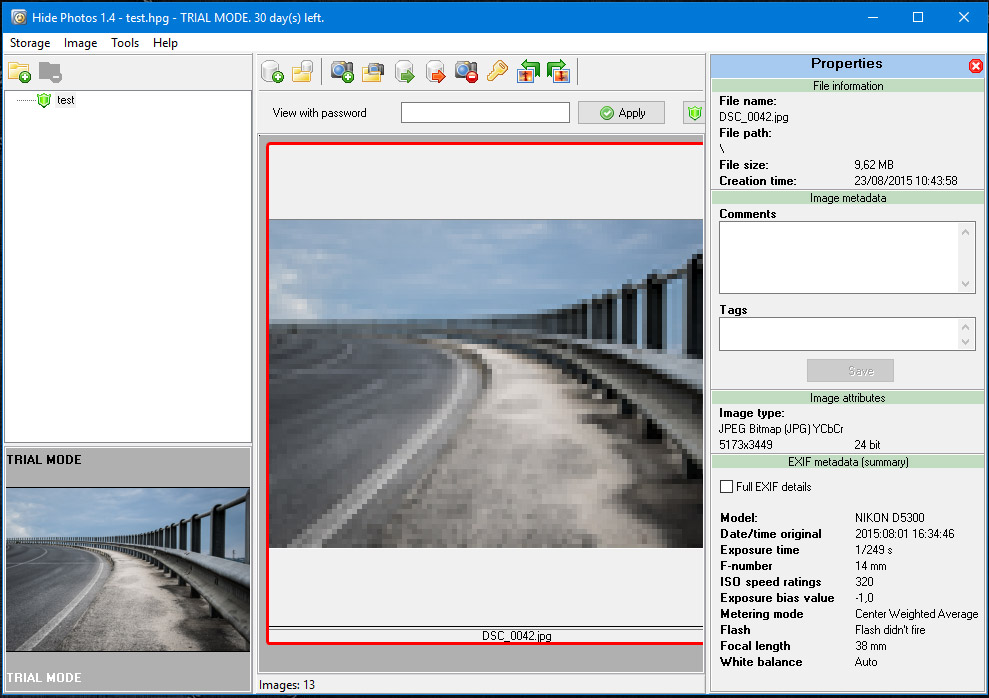989x698 pixels.
Task: Click the add folder icon
Action: [19, 72]
